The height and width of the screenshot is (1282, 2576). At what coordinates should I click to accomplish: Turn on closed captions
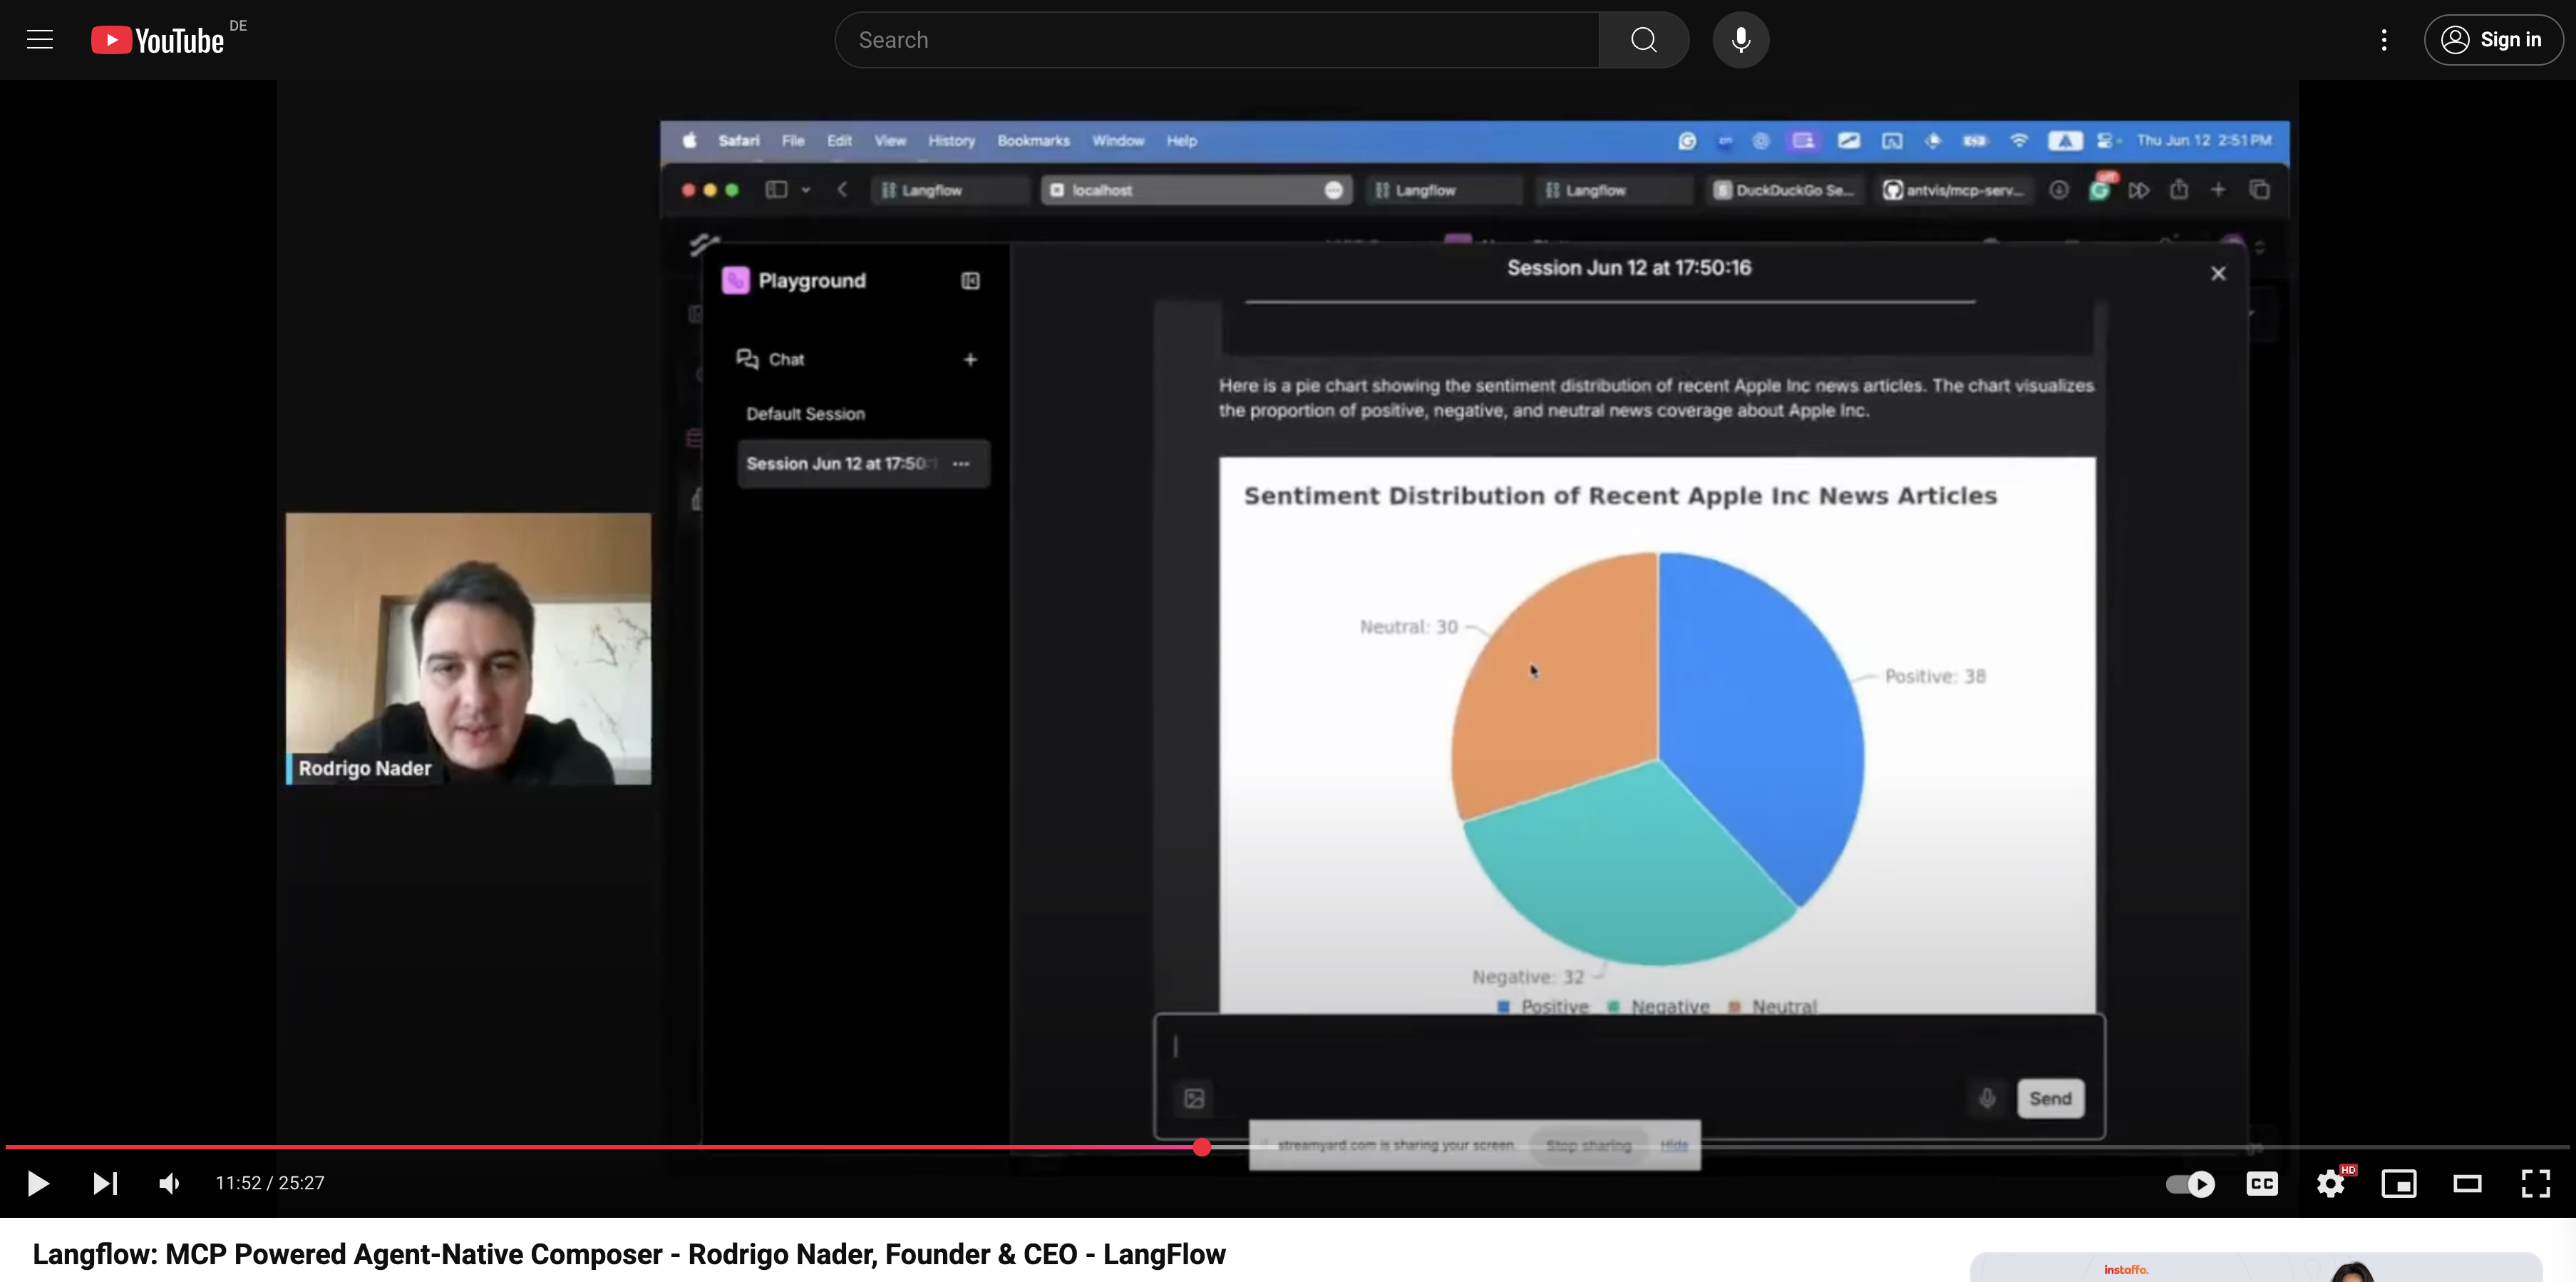click(2262, 1184)
